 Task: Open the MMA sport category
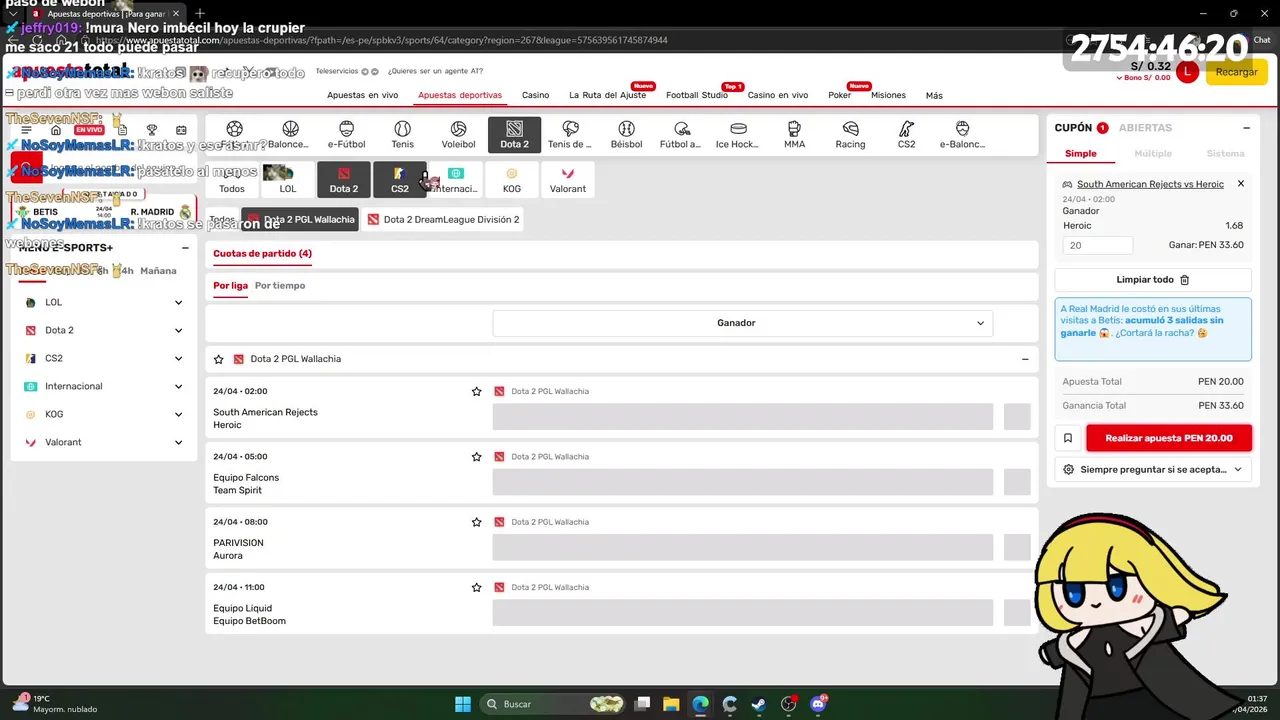[794, 135]
